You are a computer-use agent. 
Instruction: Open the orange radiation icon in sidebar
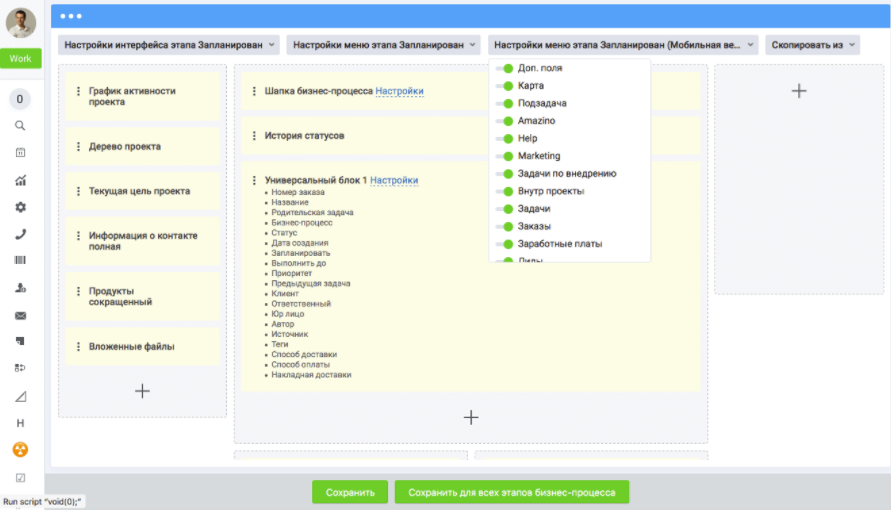click(x=20, y=450)
